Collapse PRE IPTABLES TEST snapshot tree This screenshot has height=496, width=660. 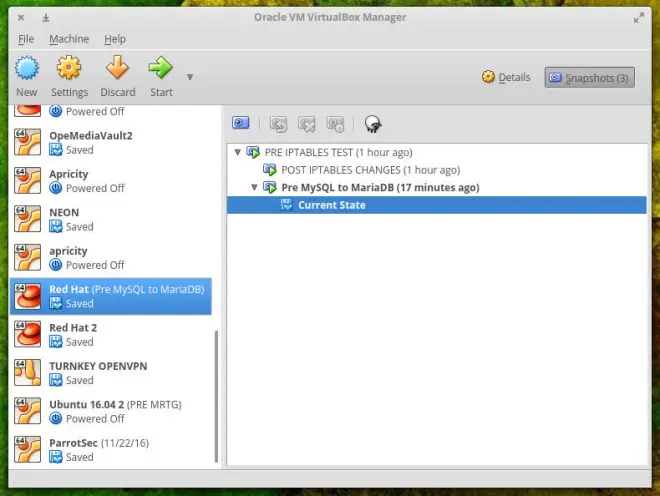tap(238, 152)
